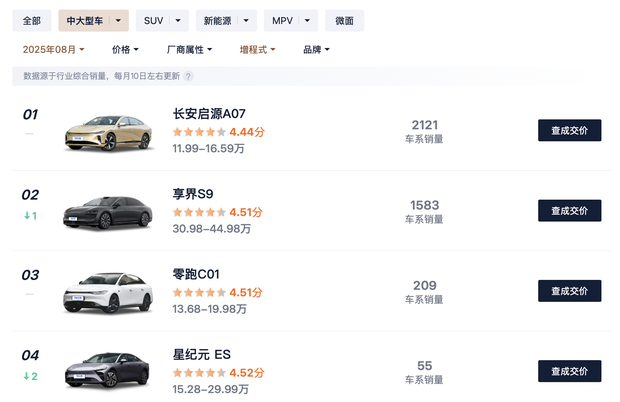Select the 微面 category tab

(344, 21)
